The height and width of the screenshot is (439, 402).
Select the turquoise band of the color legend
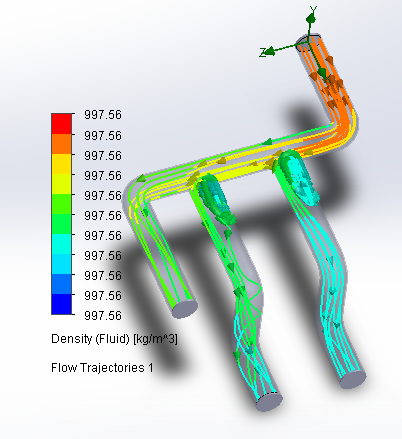(x=61, y=244)
